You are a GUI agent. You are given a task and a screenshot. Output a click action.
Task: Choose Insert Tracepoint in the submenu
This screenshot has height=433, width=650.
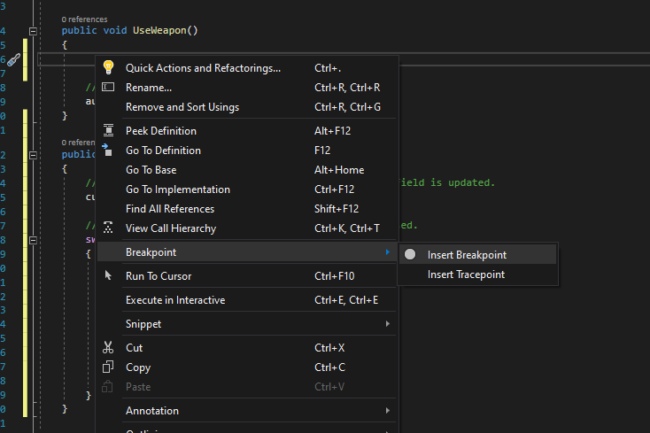pyautogui.click(x=478, y=274)
